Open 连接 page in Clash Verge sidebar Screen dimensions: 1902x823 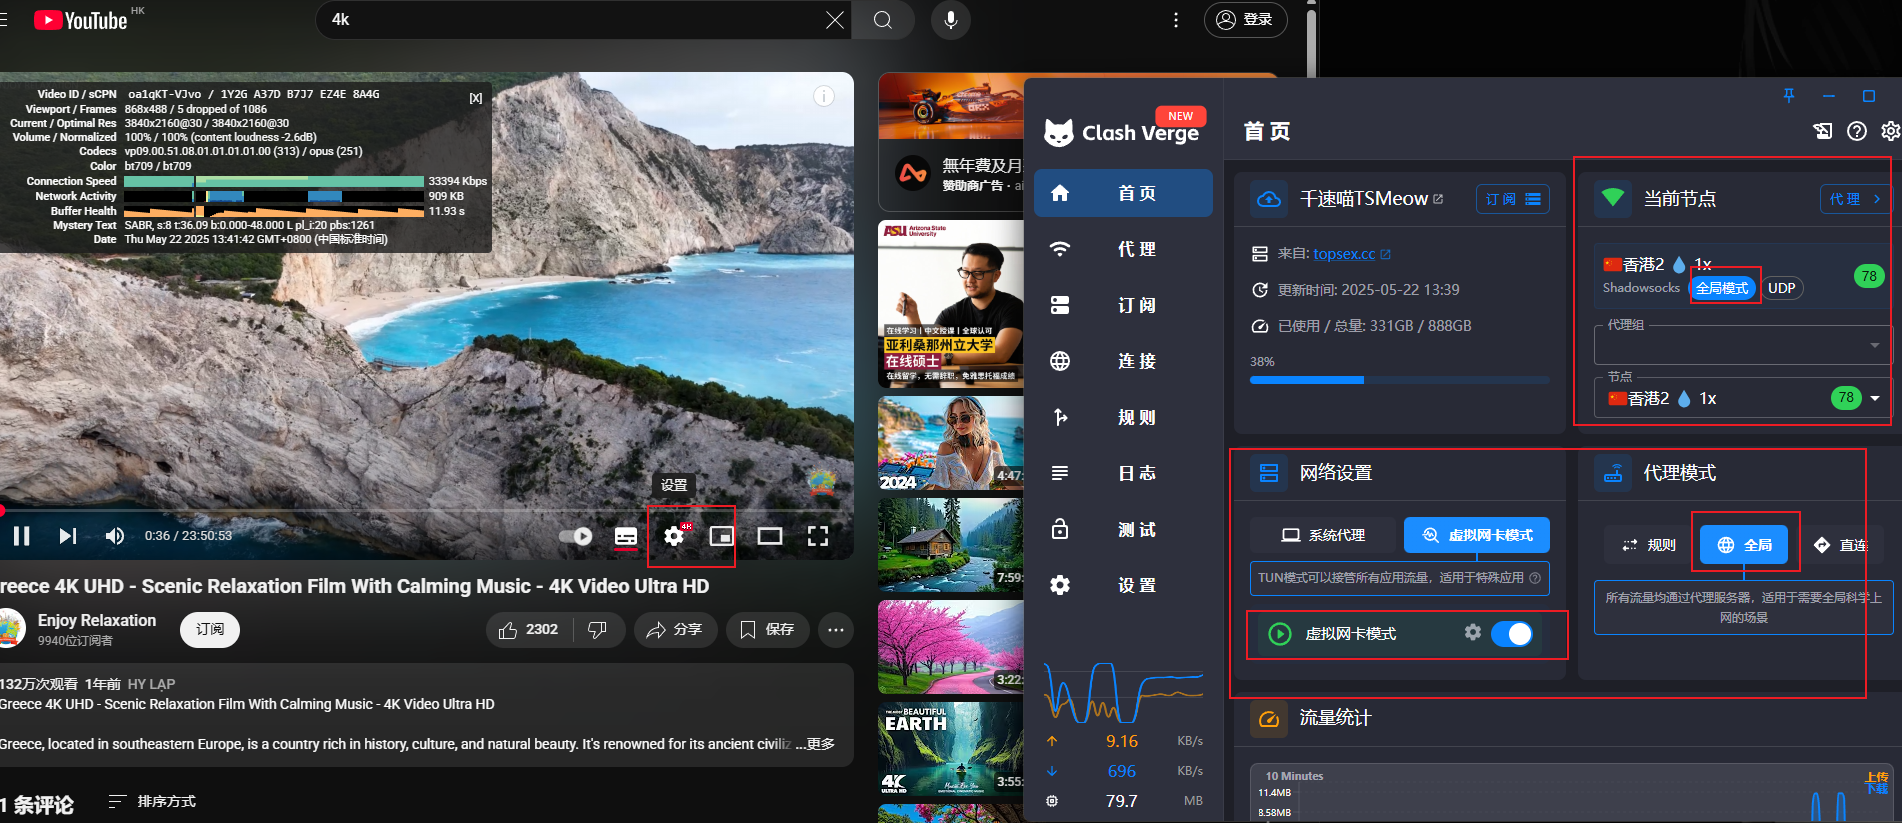point(1123,361)
